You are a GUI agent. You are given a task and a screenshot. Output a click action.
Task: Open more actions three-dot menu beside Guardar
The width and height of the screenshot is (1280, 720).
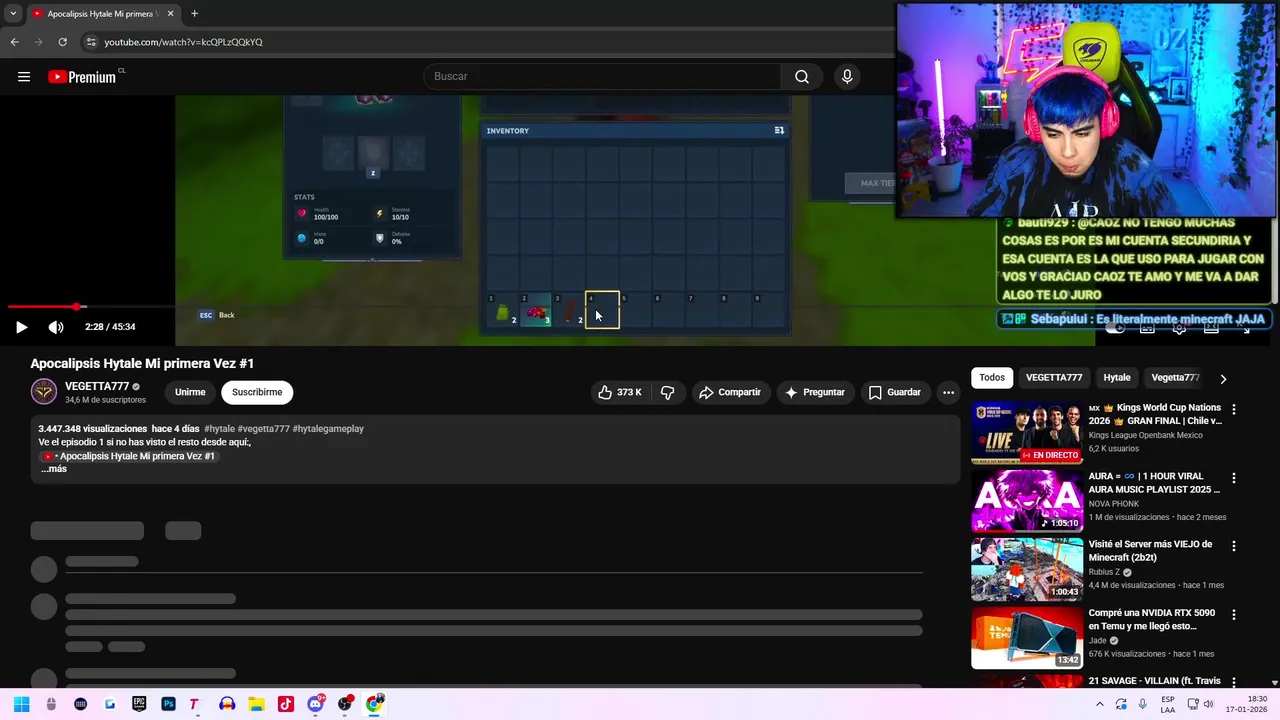click(948, 393)
